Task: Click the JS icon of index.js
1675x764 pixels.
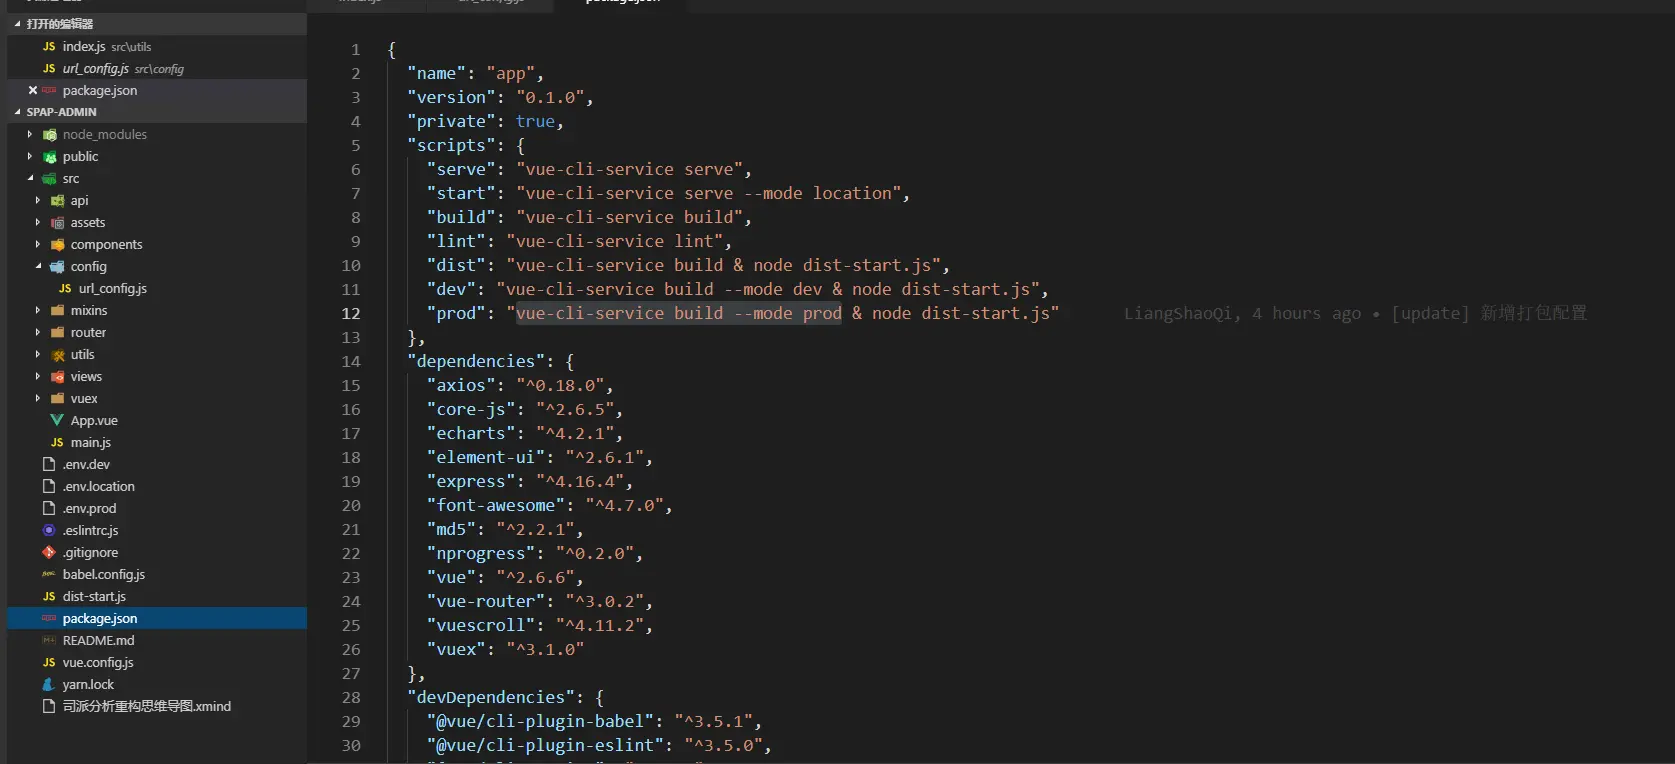Action: click(x=49, y=46)
